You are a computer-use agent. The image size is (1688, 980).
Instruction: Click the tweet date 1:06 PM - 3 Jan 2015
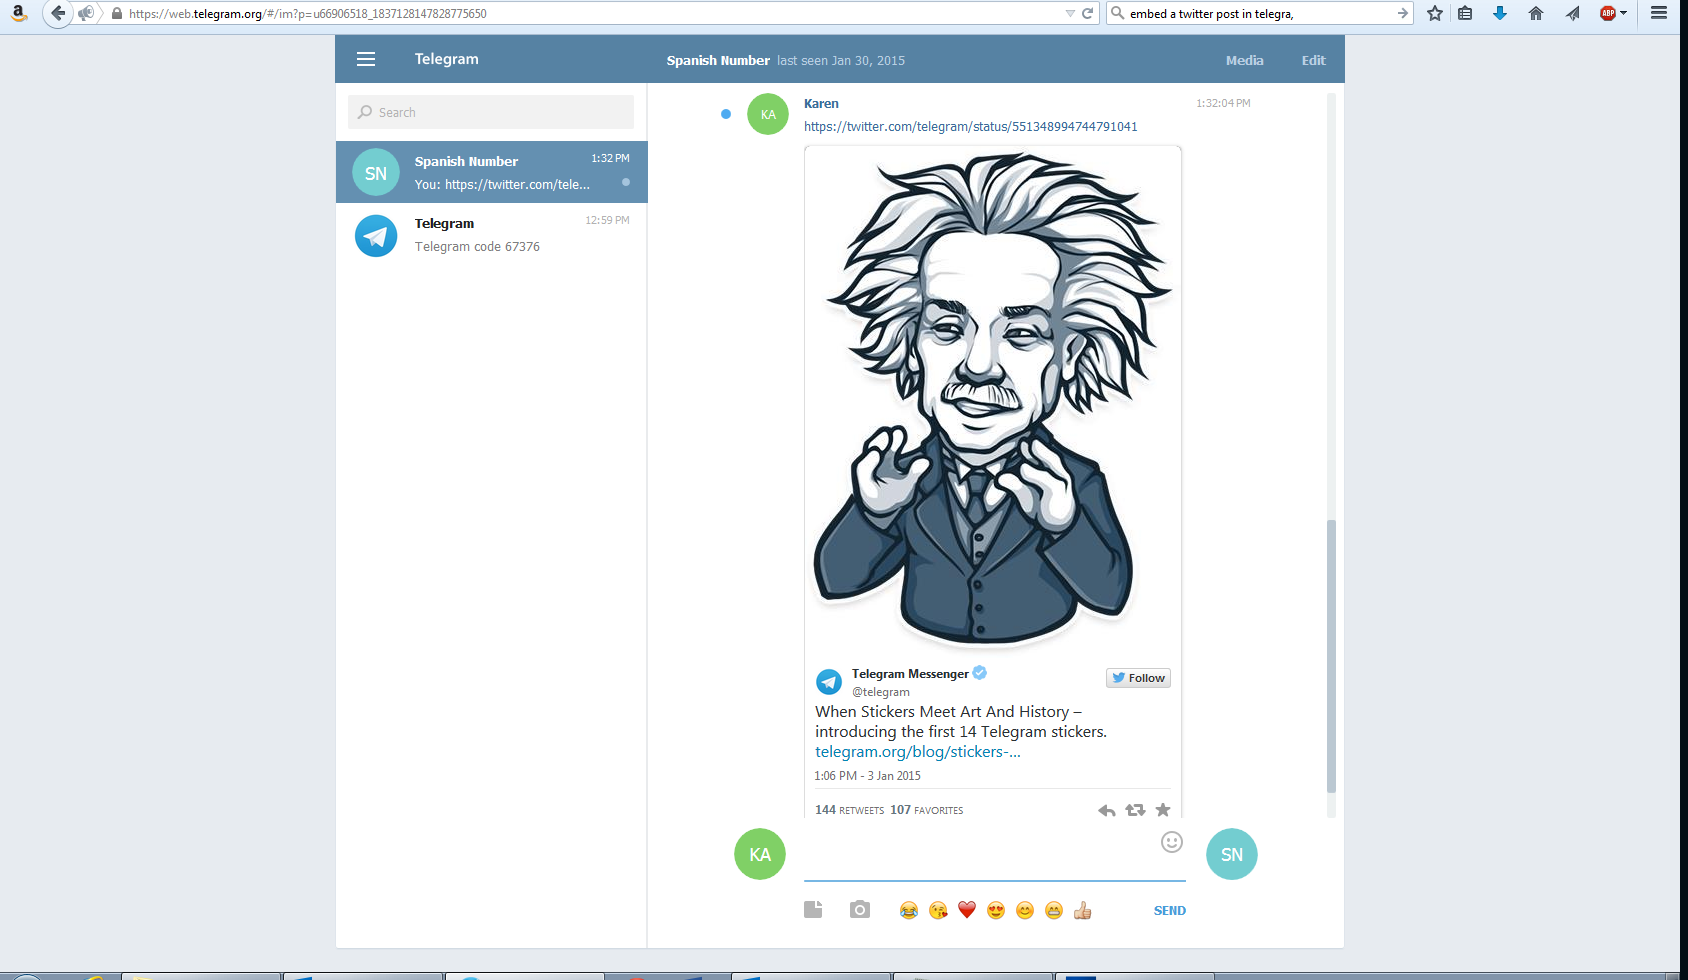point(867,776)
